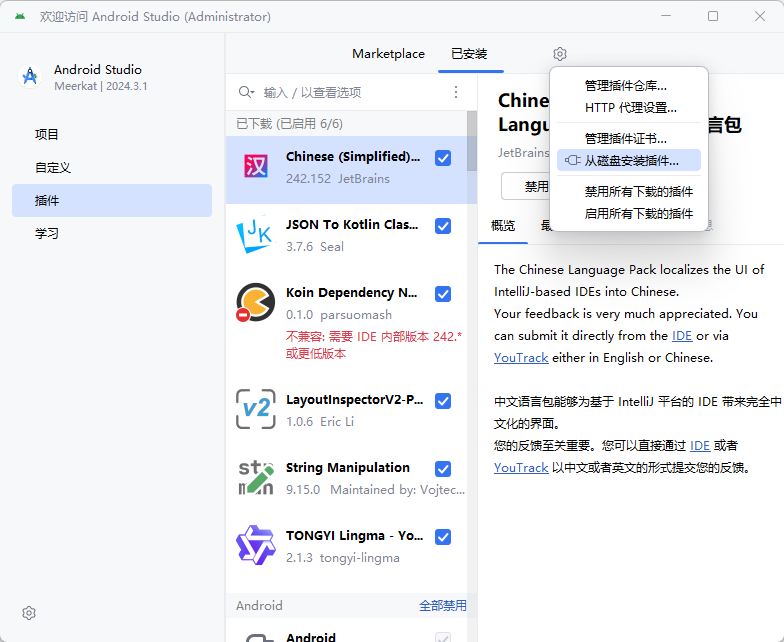Open the first IDE link in description

pyautogui.click(x=682, y=336)
